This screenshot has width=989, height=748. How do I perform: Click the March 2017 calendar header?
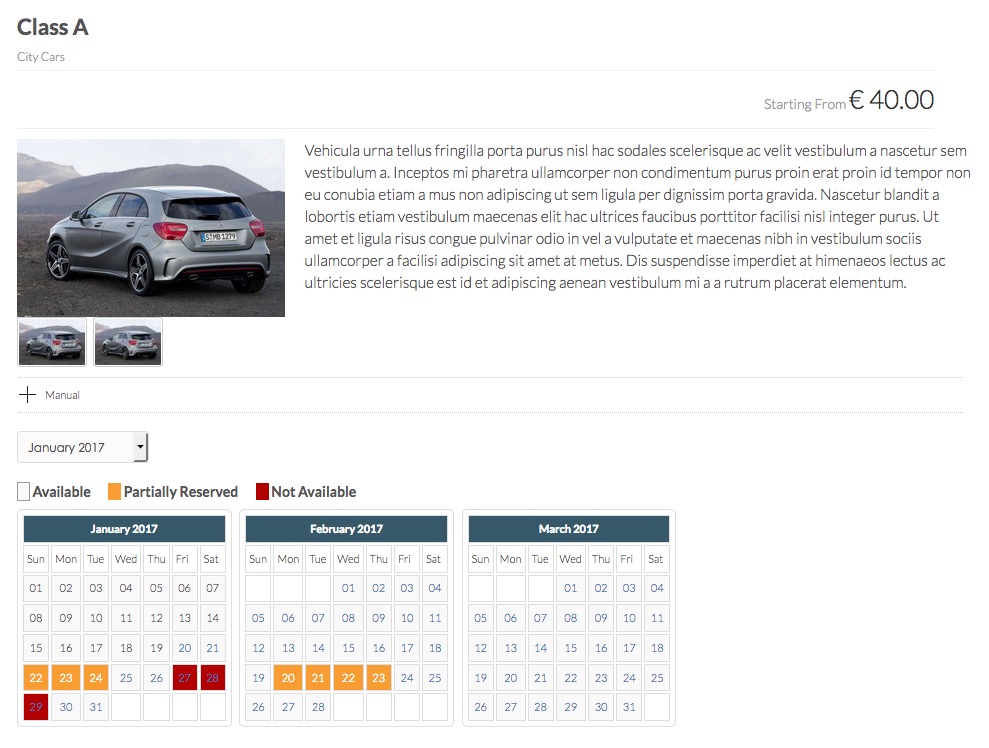coord(569,529)
